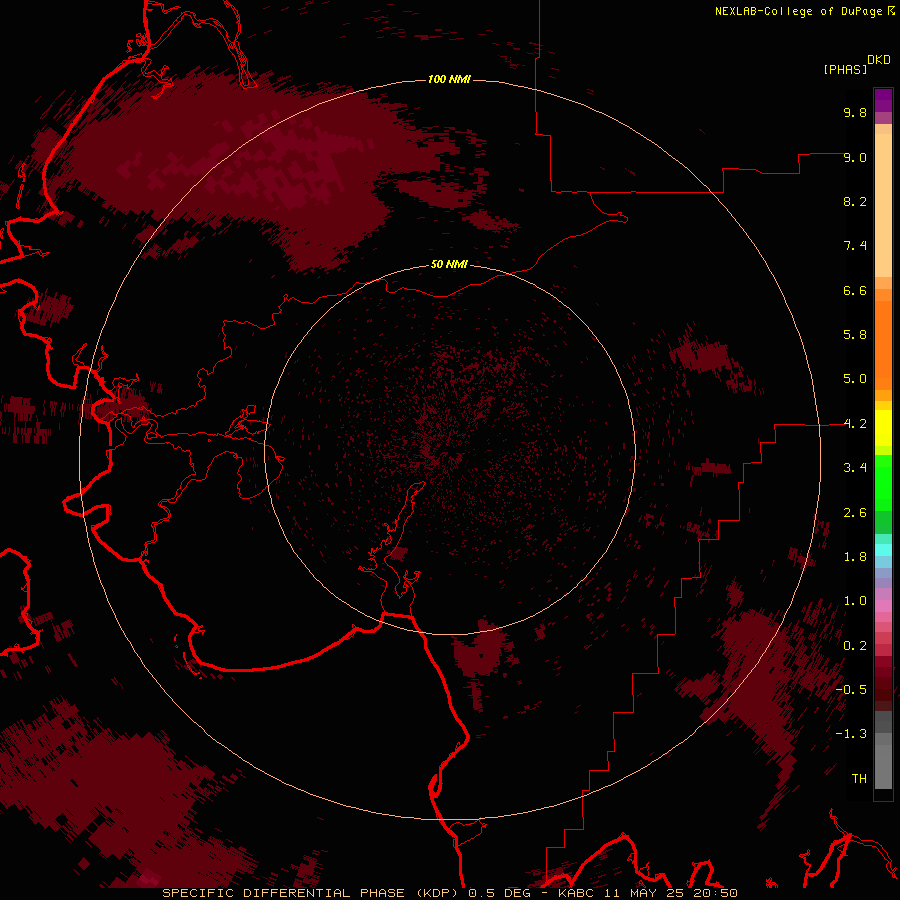Click the product title caption at bottom

(449, 893)
